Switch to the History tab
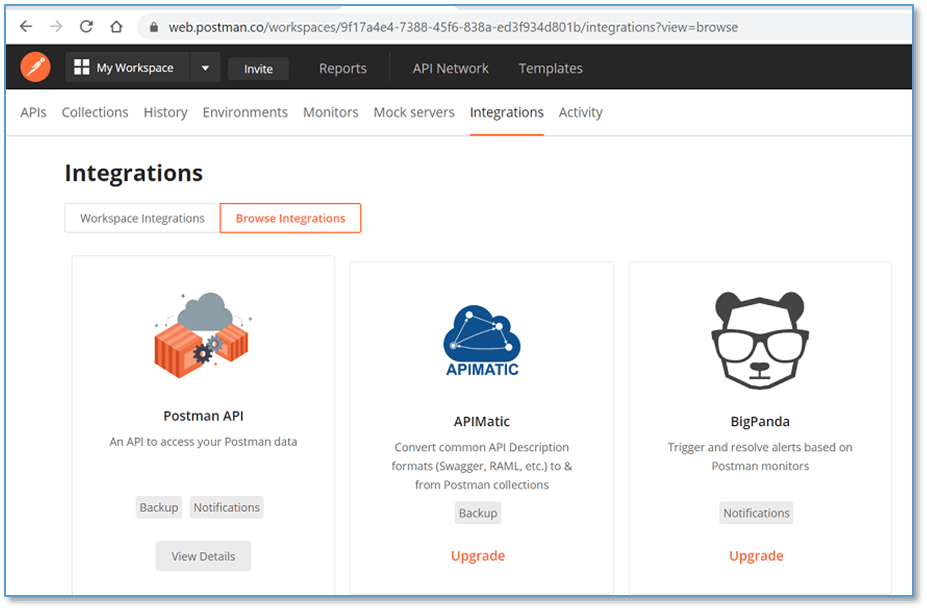This screenshot has width=927, height=610. 166,112
